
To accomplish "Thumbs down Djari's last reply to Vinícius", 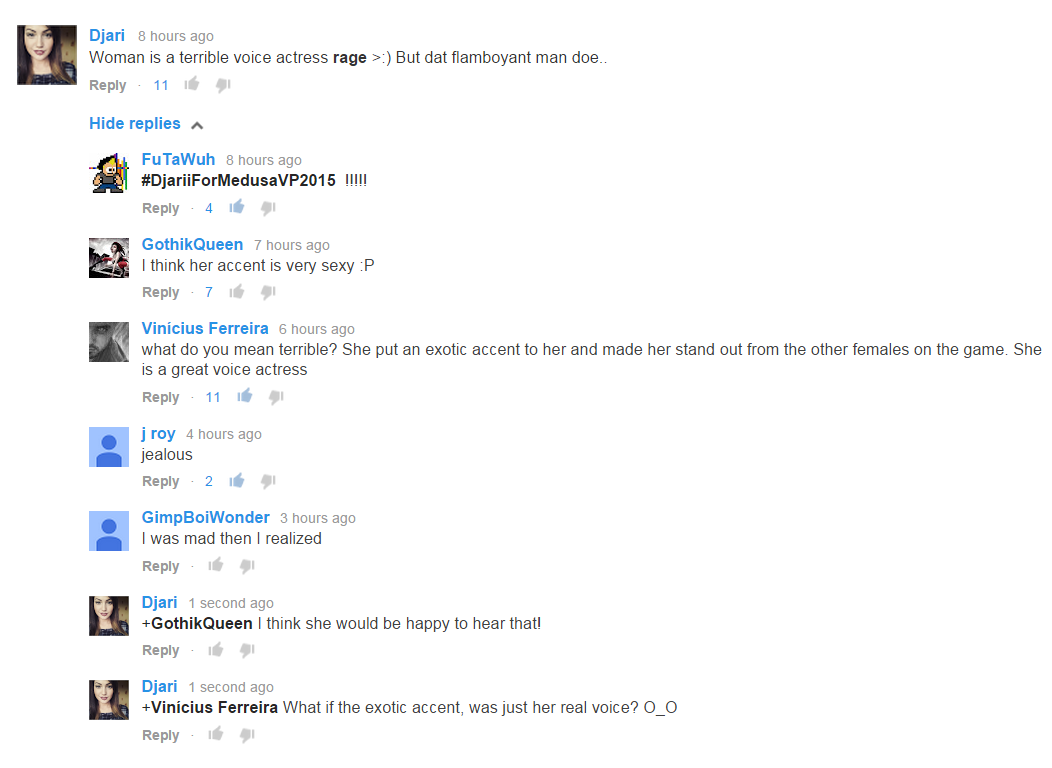I will 248,736.
